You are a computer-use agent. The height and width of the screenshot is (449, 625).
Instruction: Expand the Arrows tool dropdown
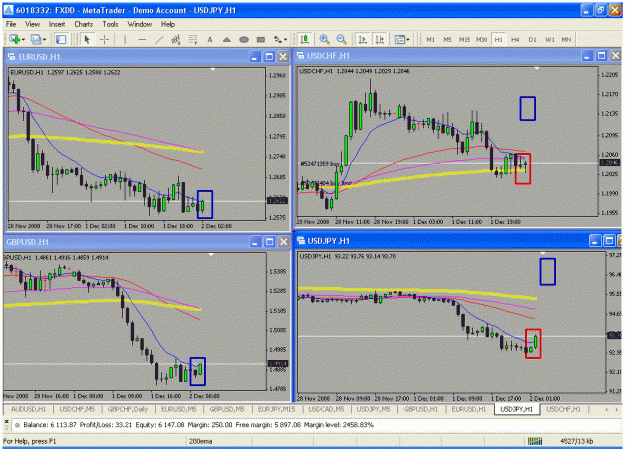285,39
